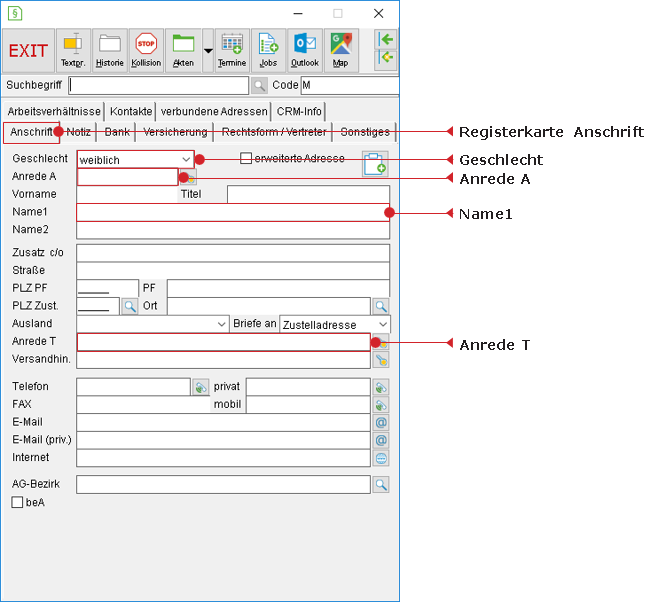The image size is (648, 602).
Task: Click the selector icon beside Anrede A
Action: [188, 177]
